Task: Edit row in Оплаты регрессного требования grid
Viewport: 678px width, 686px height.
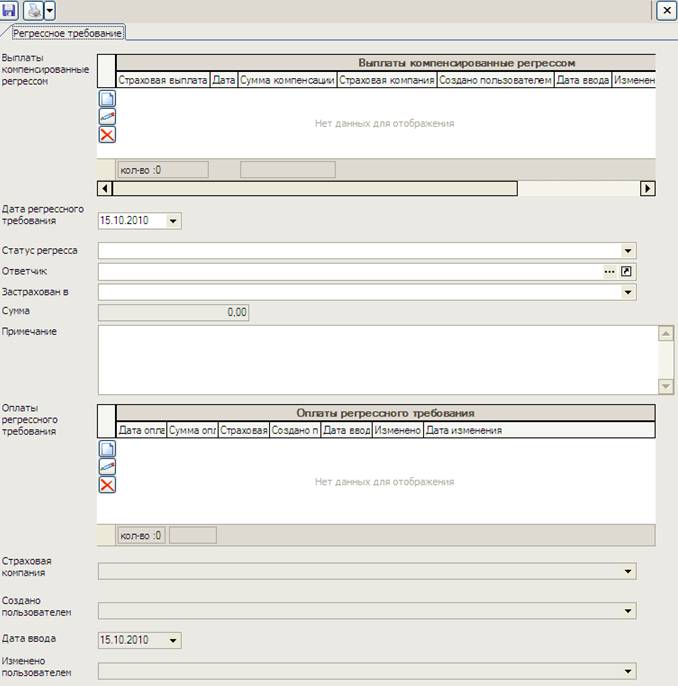Action: [x=107, y=467]
